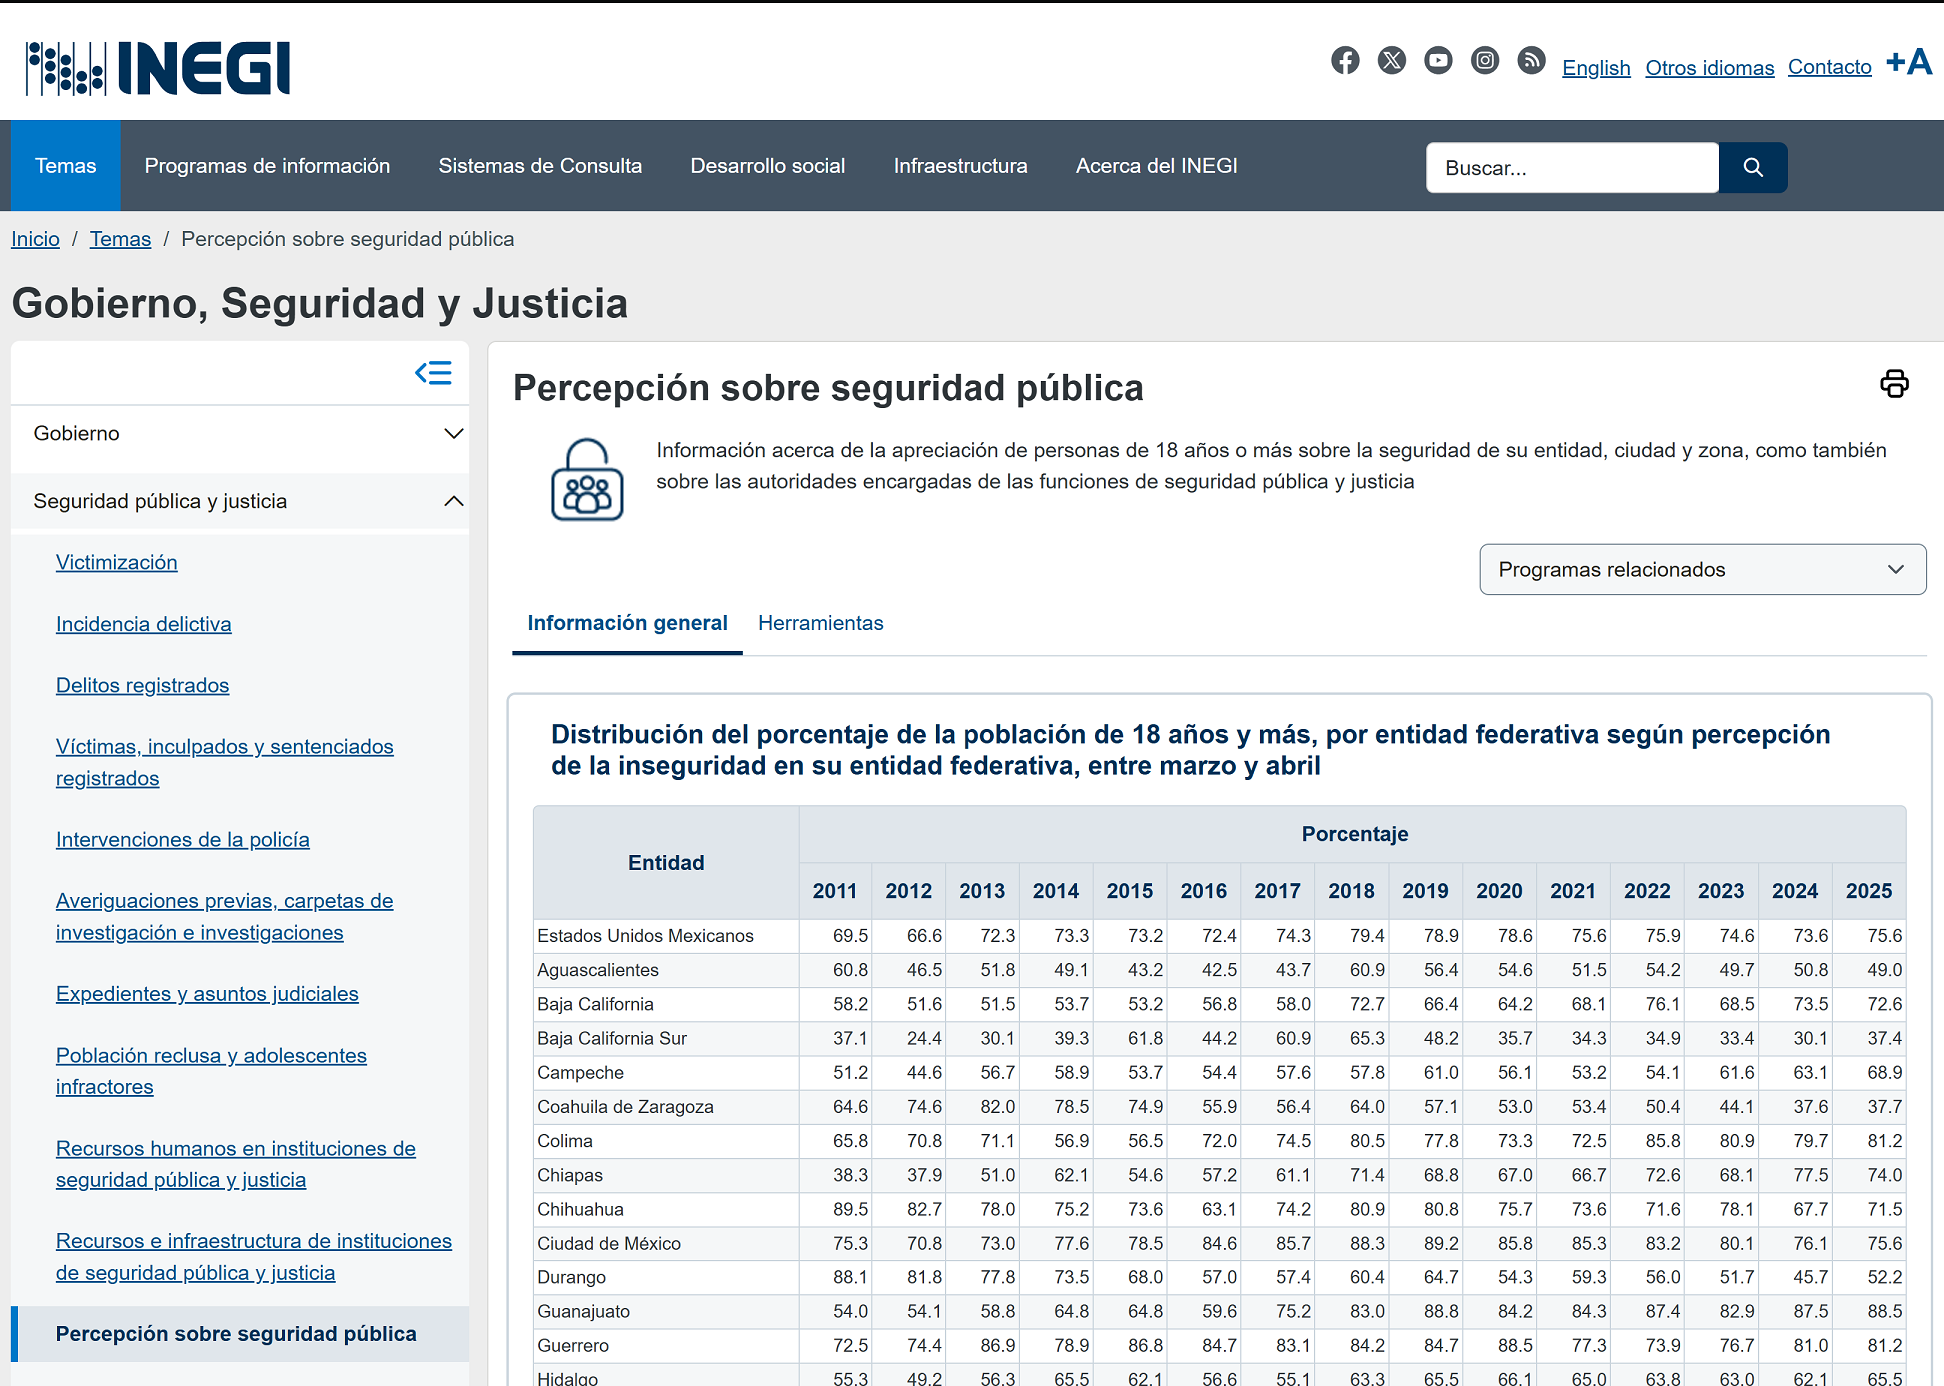Screen dimensions: 1944x1386
Task: Click the Buscar search field
Action: coord(1571,168)
